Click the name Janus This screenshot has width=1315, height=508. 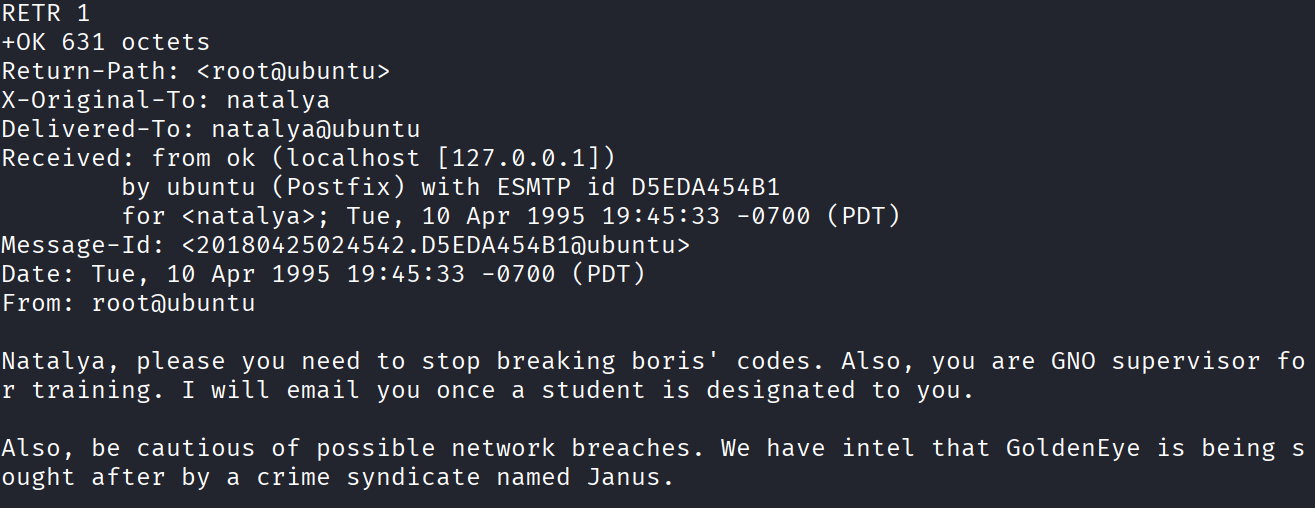click(623, 477)
